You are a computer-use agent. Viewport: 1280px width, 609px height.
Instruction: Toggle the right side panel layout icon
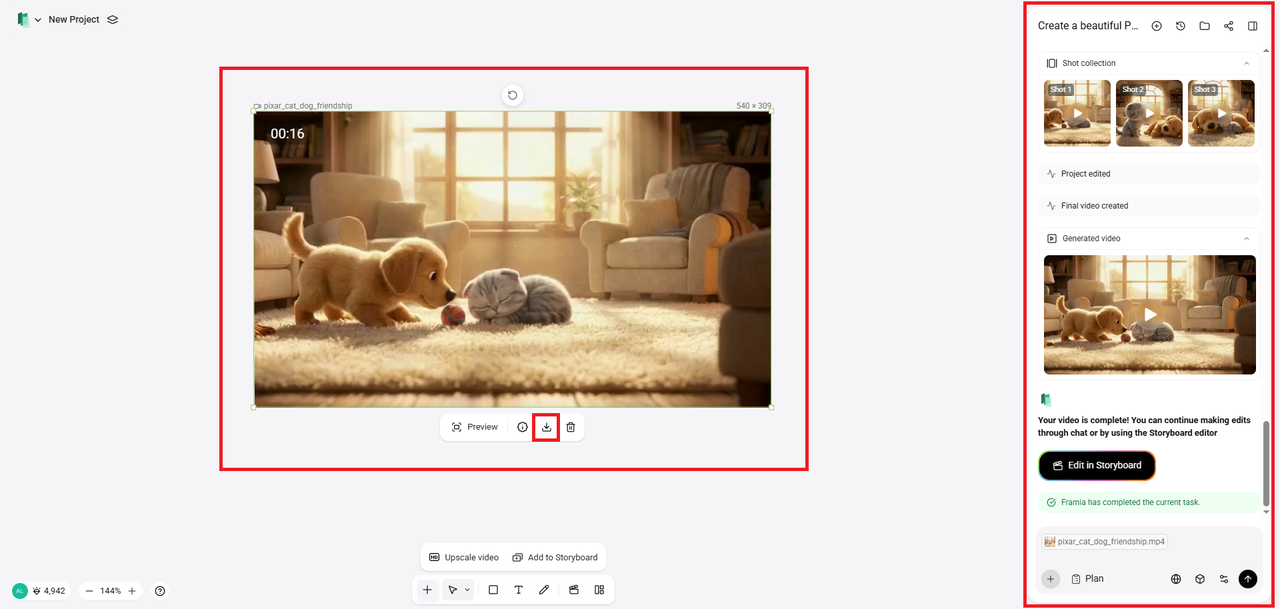(x=1253, y=26)
